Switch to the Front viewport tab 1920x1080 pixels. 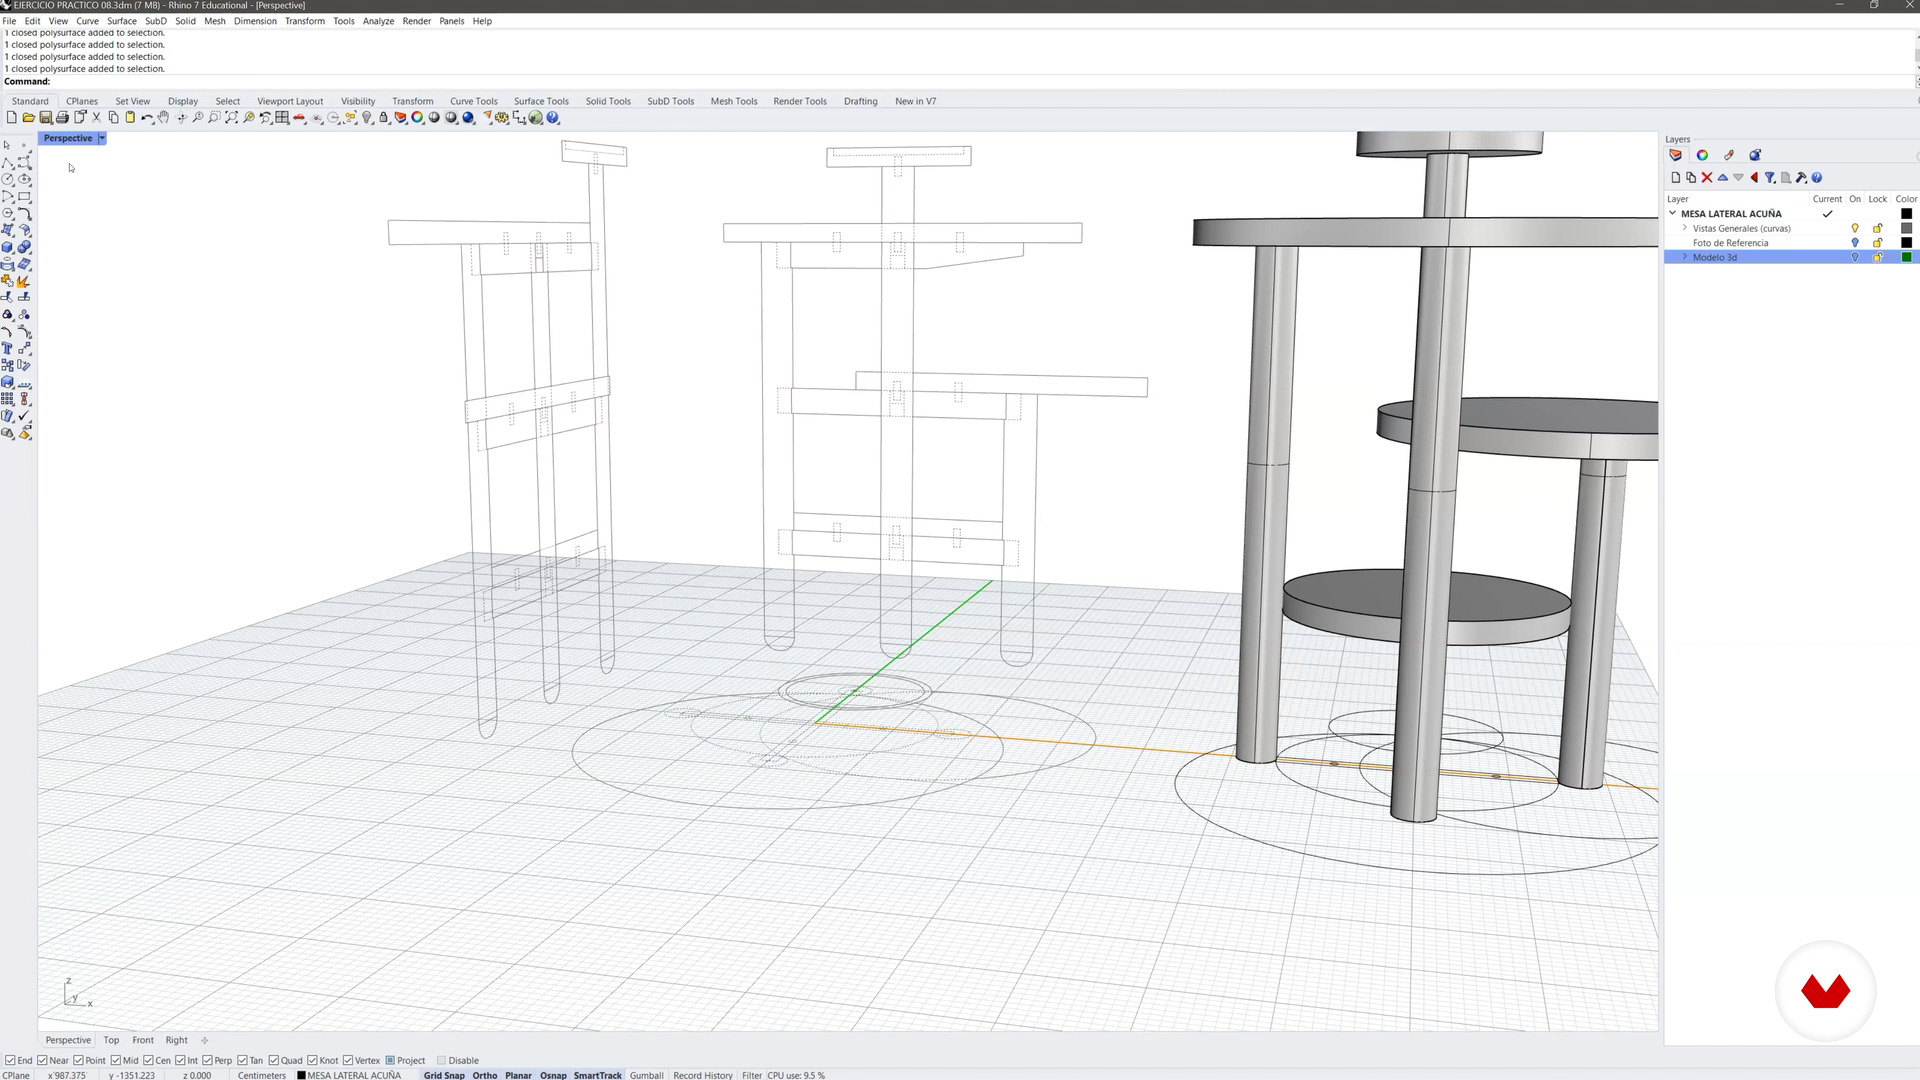(143, 1040)
